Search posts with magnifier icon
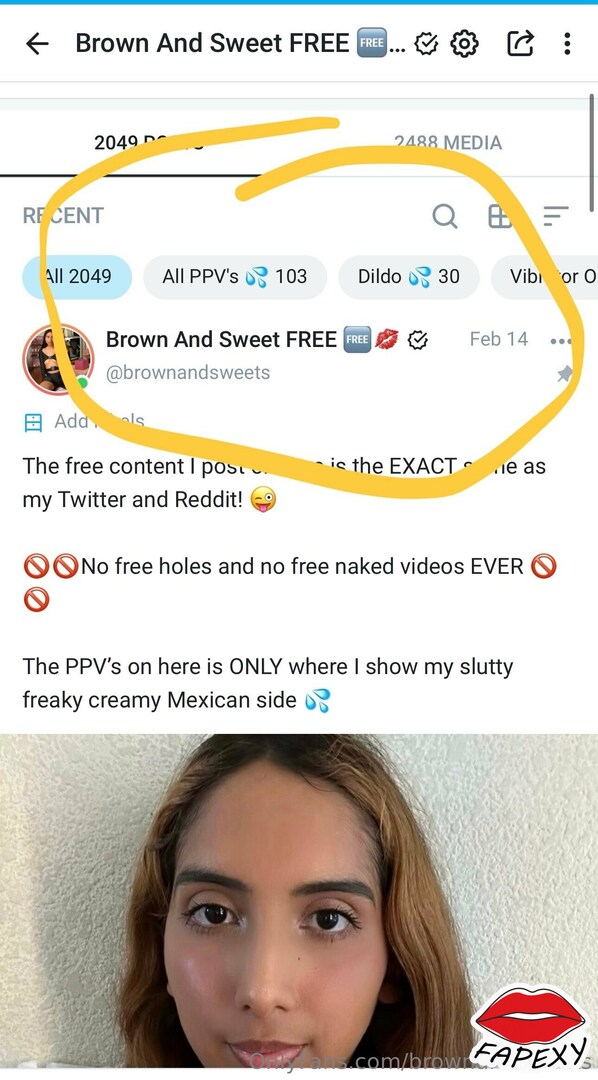Screen dimensions: 598x1080 pos(445,216)
